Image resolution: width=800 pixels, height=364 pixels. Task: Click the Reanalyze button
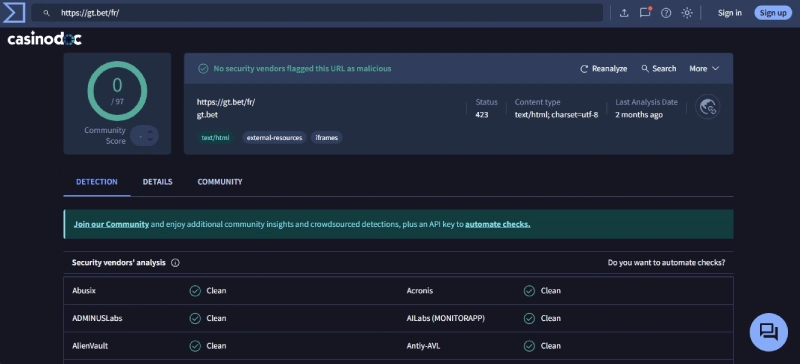click(x=604, y=68)
